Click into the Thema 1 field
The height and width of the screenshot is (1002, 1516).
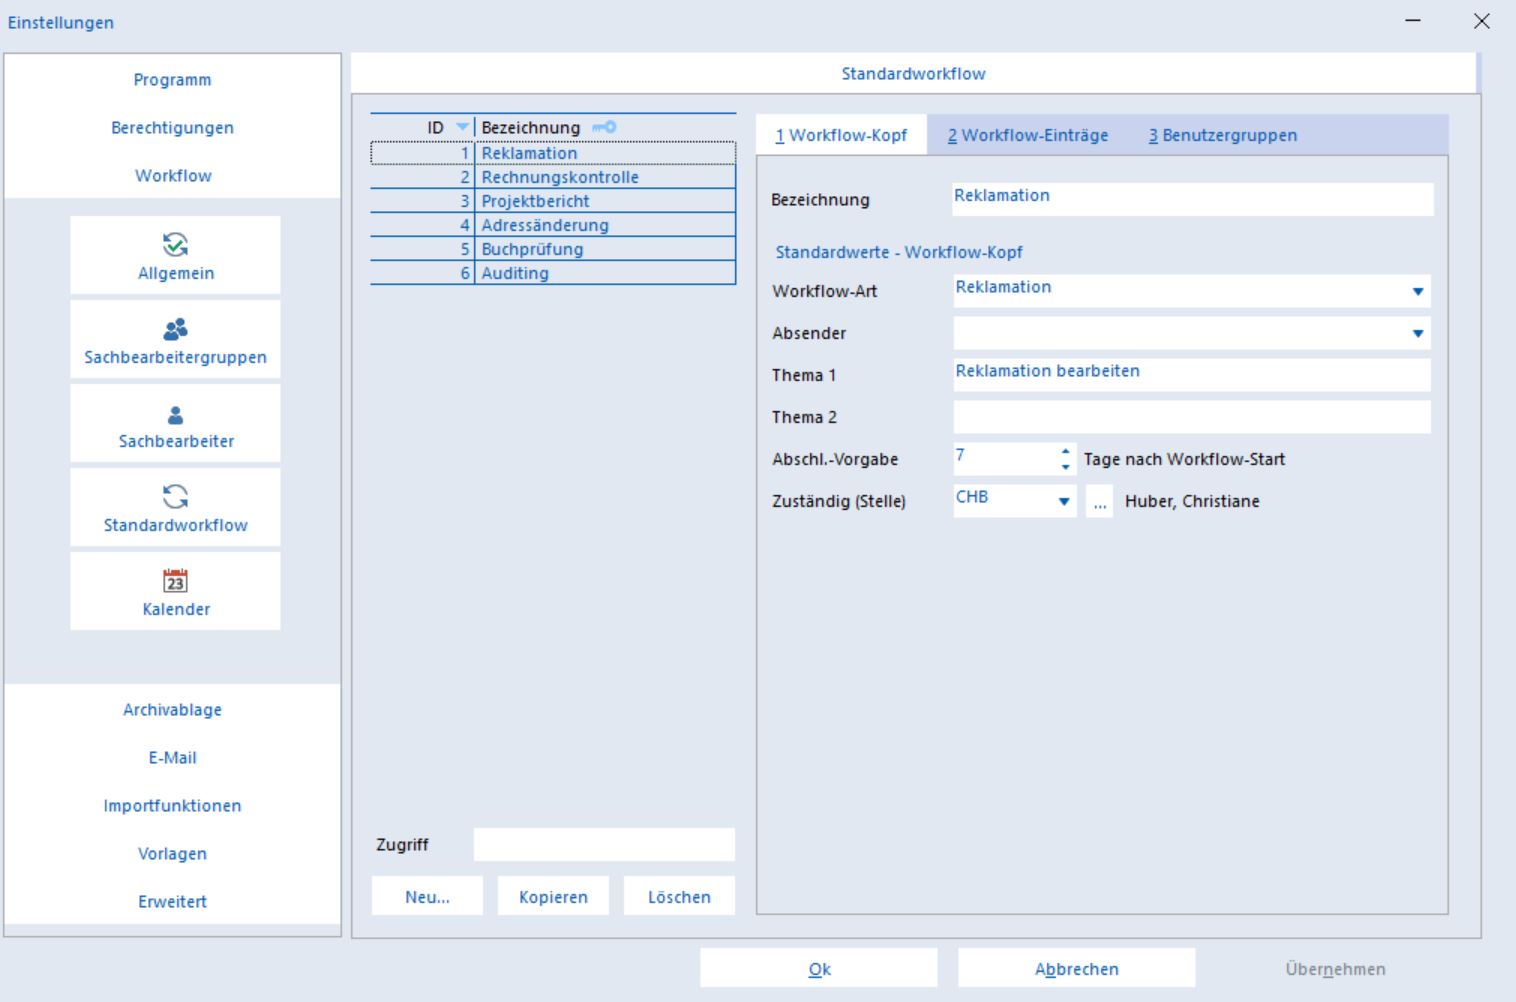click(x=1192, y=375)
